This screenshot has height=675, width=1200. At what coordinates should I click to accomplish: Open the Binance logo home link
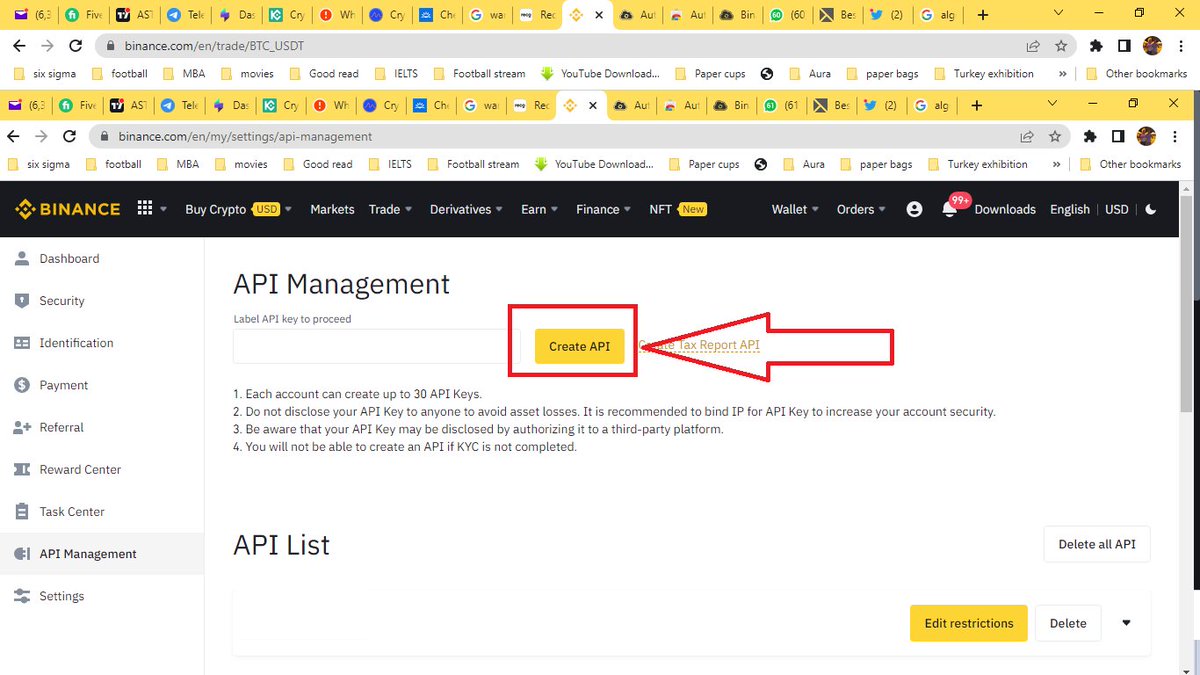coord(67,209)
